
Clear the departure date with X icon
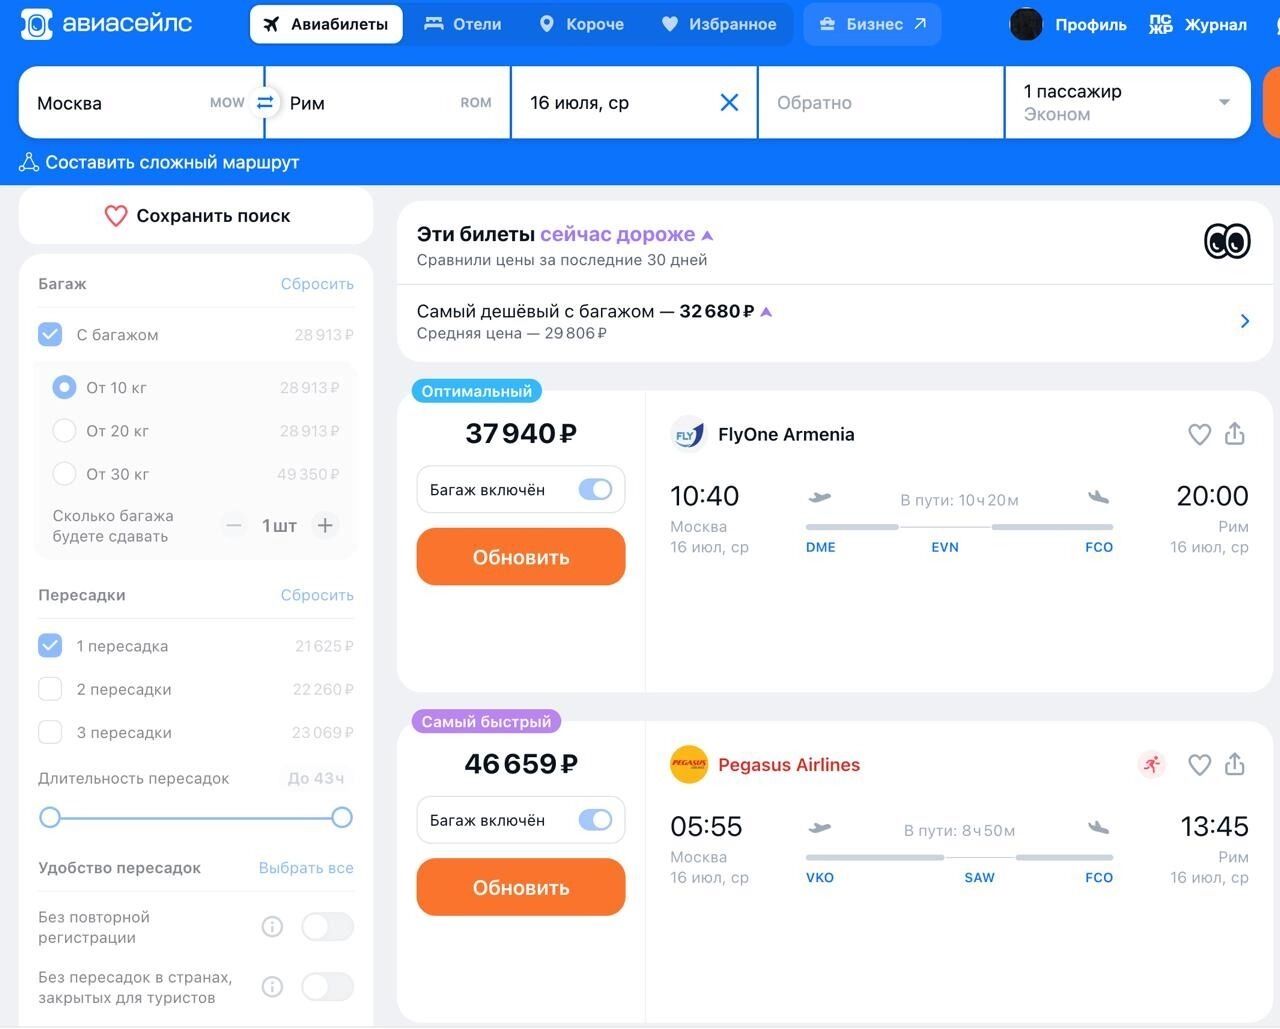click(730, 102)
